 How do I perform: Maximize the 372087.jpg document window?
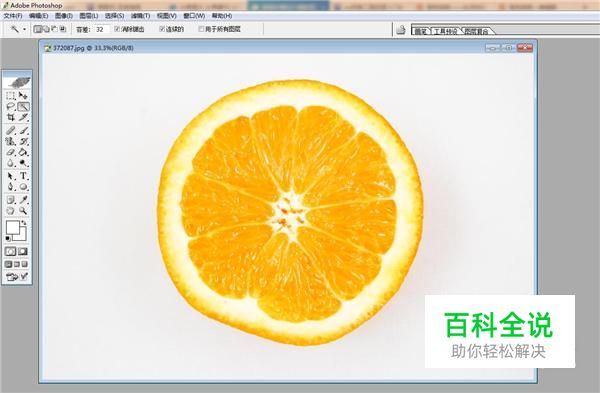click(x=508, y=48)
